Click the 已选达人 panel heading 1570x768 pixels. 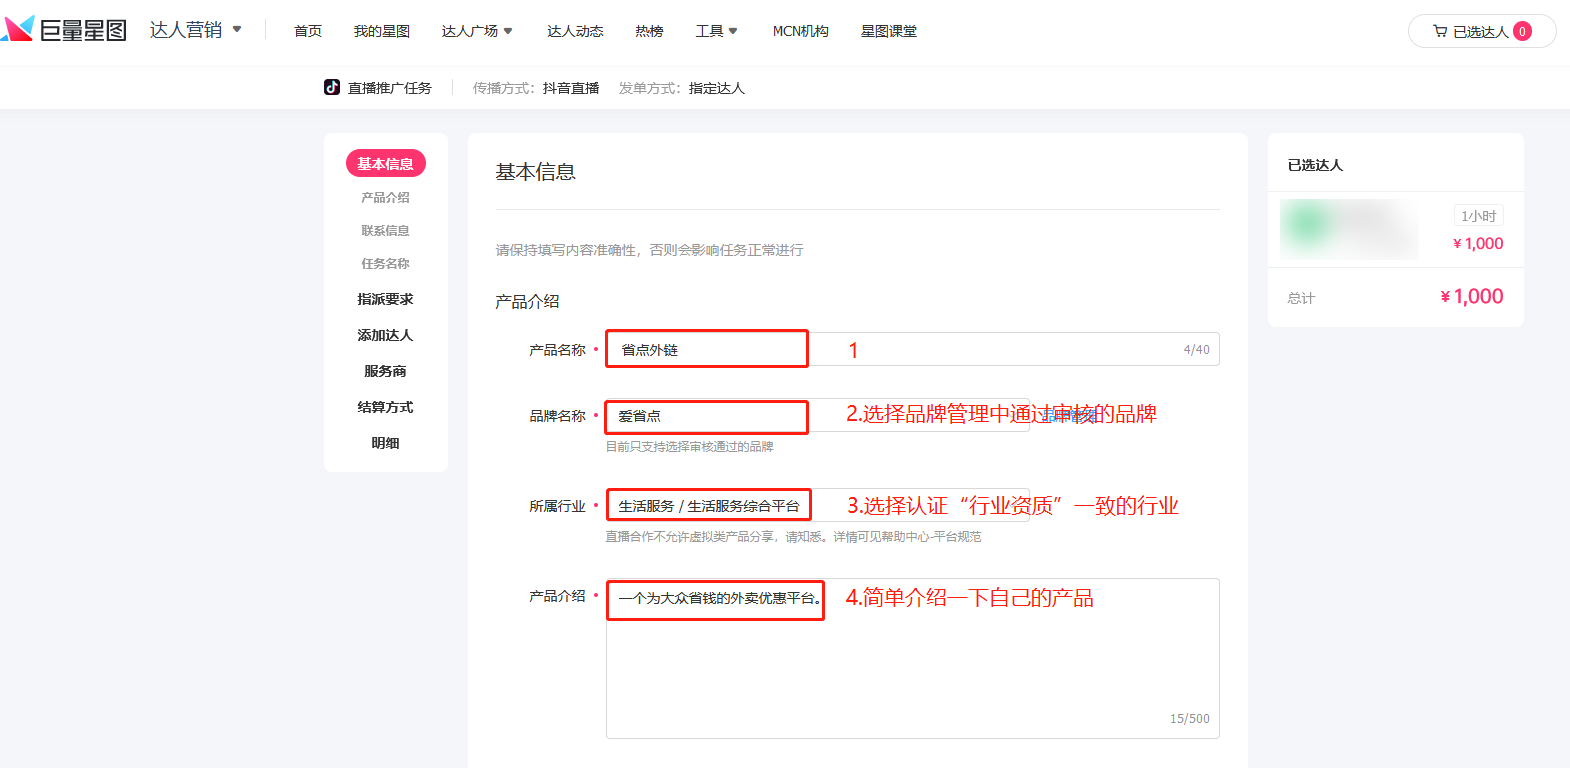point(1315,165)
